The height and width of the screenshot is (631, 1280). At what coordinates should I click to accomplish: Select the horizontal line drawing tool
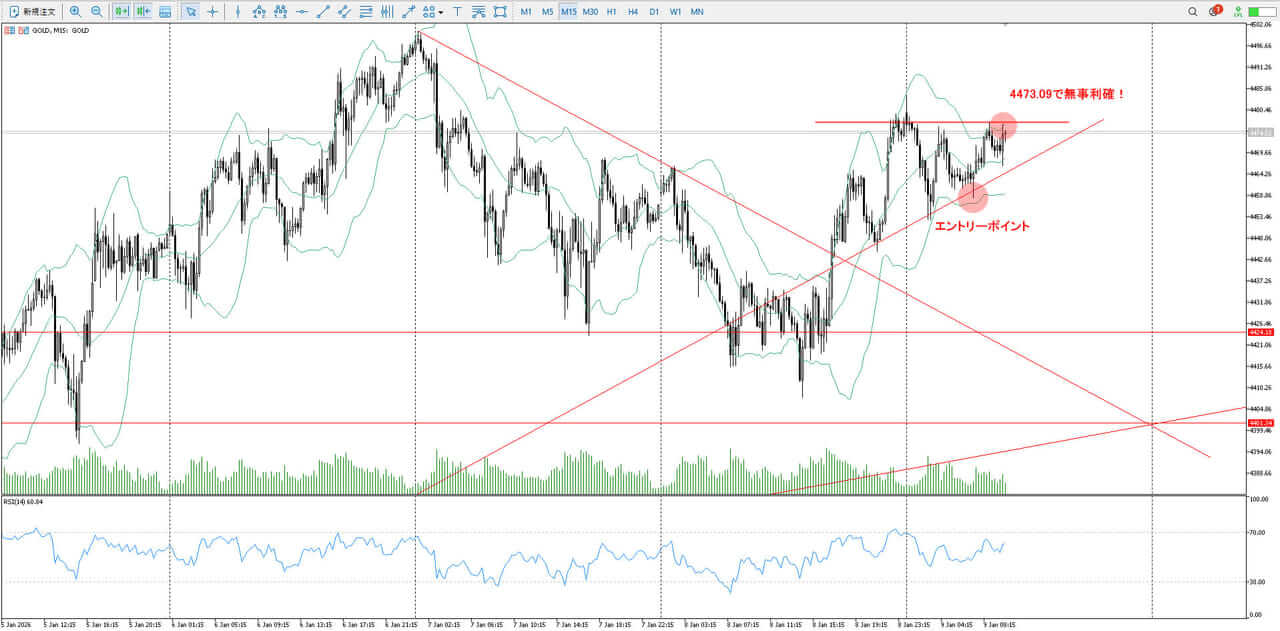click(302, 12)
